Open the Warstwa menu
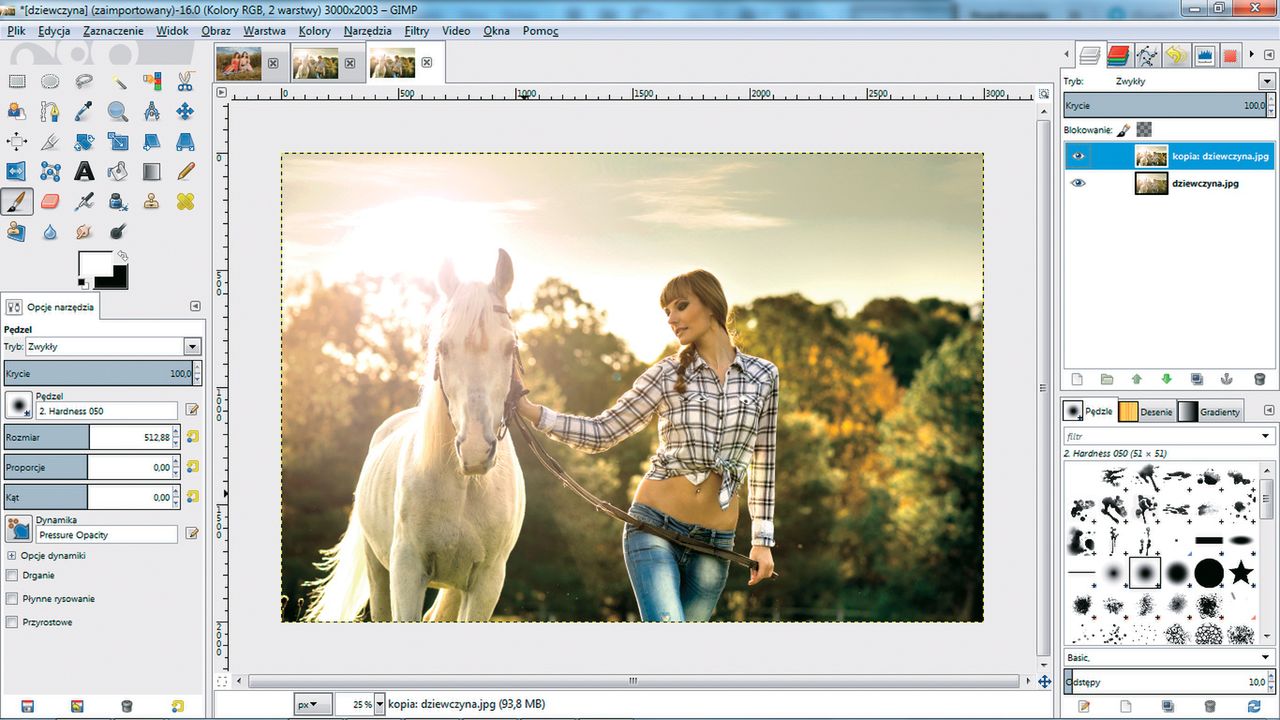This screenshot has height=720, width=1280. 264,31
